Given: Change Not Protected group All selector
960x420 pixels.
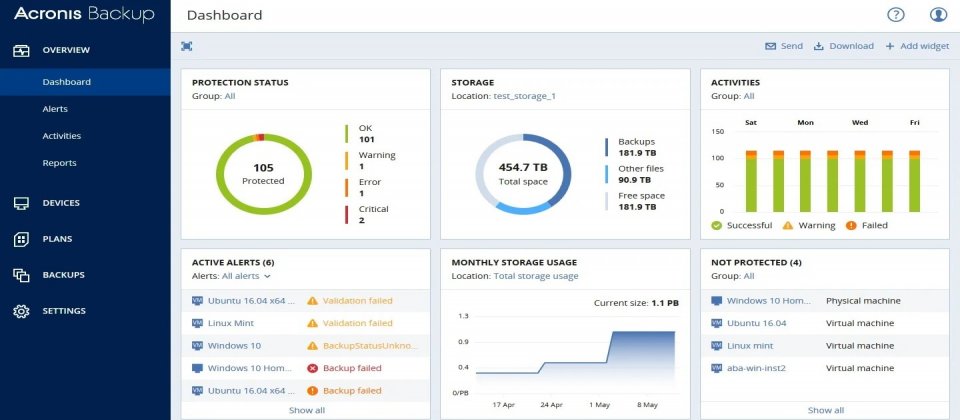Looking at the screenshot, I should point(749,276).
